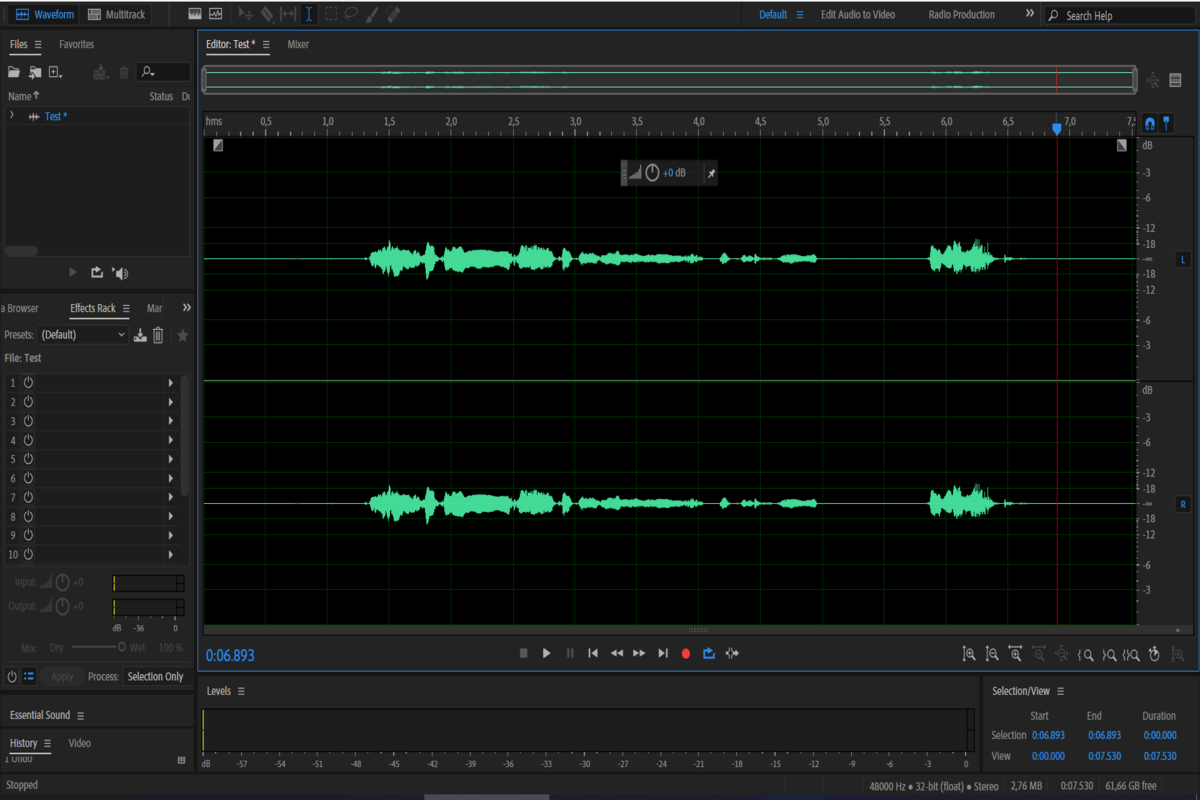Show hidden panel tabs with double chevron
1200x800 pixels.
click(186, 308)
